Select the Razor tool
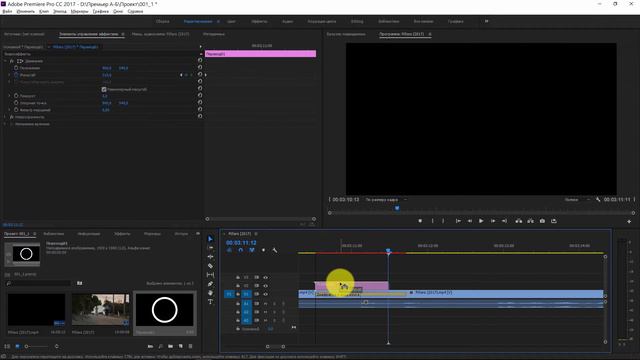This screenshot has width=640, height=360. pyautogui.click(x=210, y=266)
